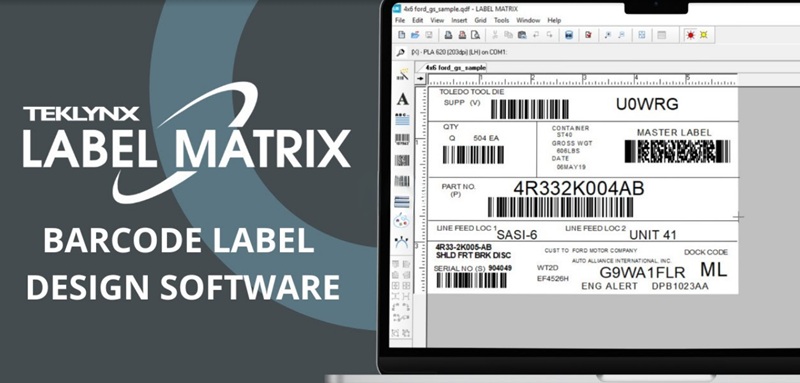Select the Text tool letter A
The width and height of the screenshot is (800, 383).
click(x=403, y=99)
